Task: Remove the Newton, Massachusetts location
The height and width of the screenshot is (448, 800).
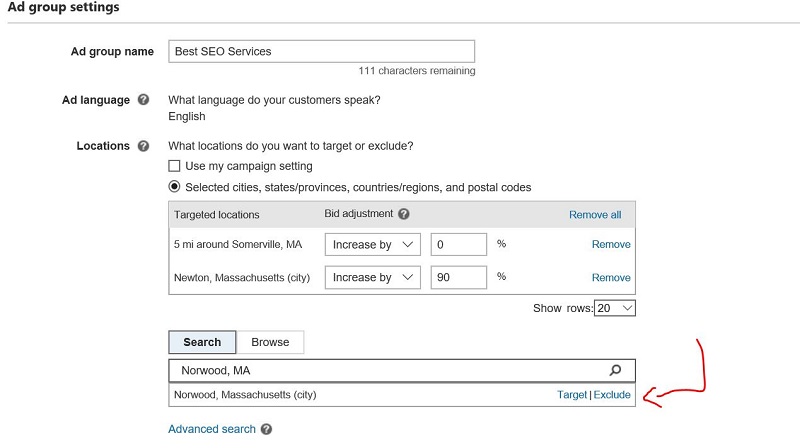Action: [611, 278]
